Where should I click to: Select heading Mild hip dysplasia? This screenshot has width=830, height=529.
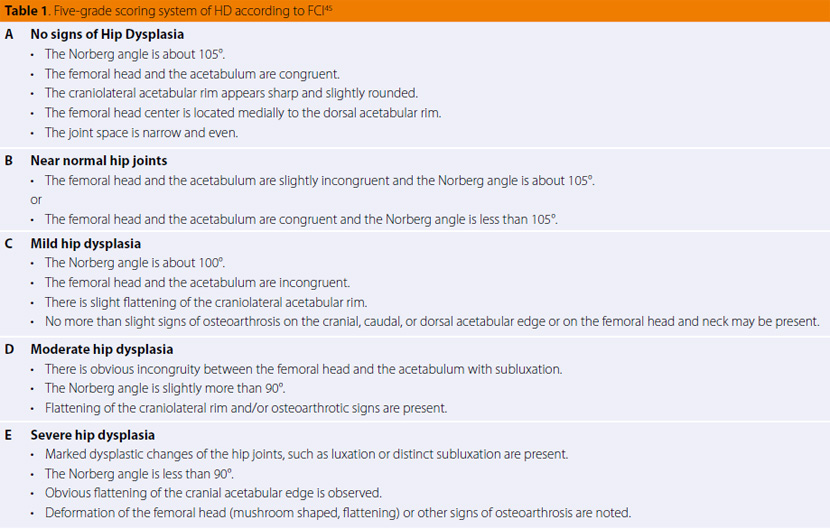(x=86, y=244)
